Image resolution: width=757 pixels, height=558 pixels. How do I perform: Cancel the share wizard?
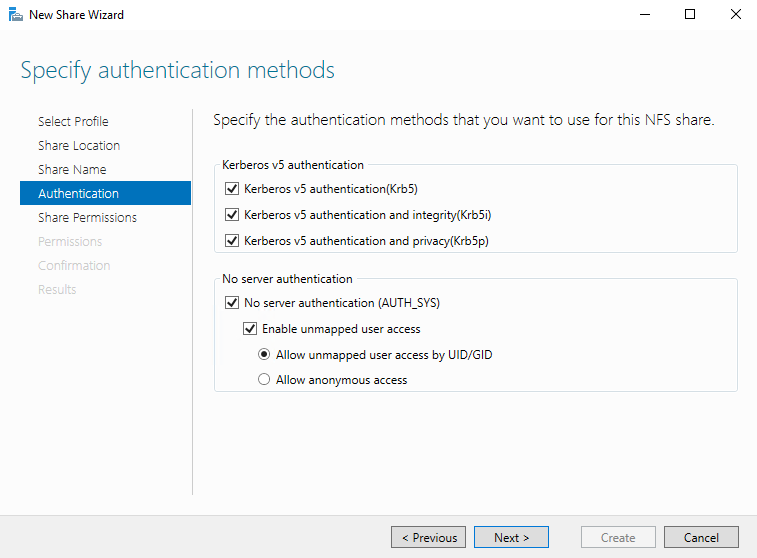701,537
